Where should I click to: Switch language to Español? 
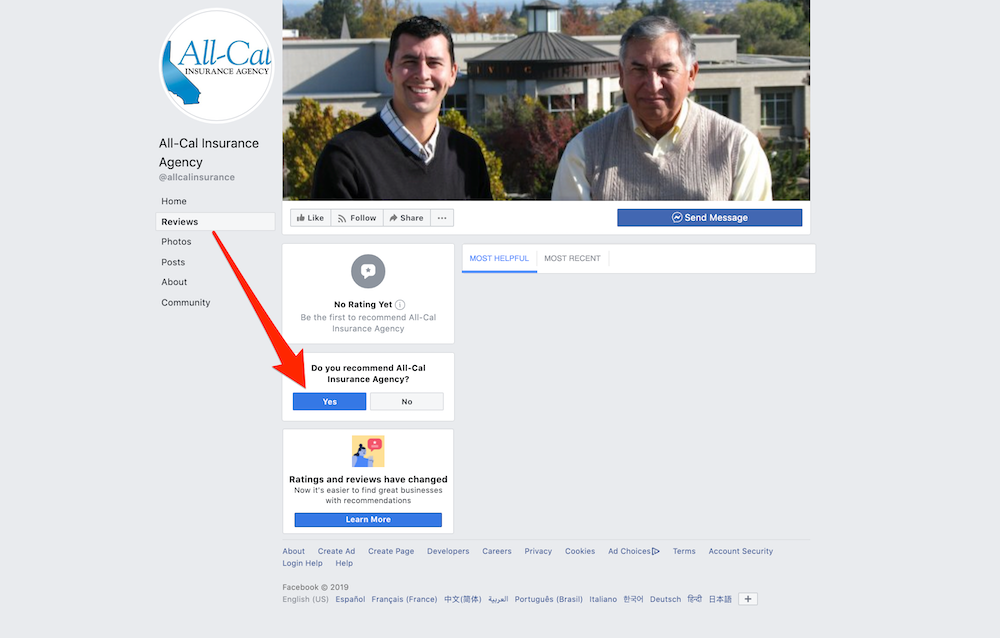(x=350, y=599)
